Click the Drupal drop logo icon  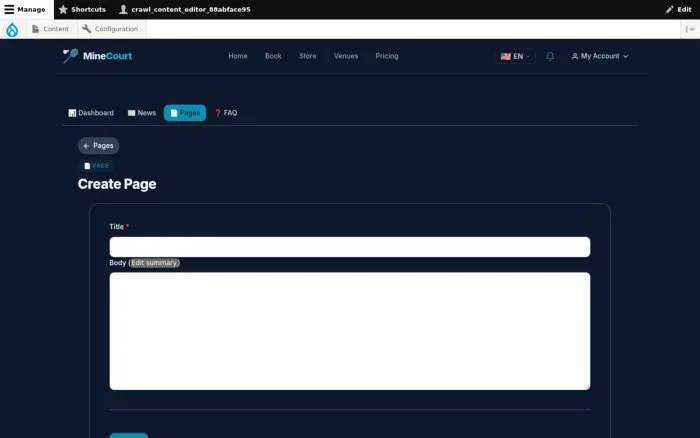[x=12, y=29]
